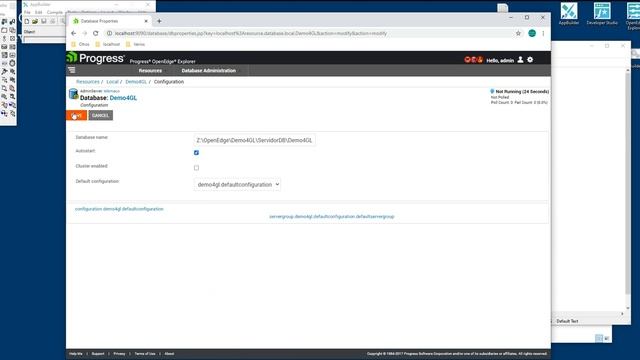Click the browser back arrow
The image size is (640, 360).
(73, 33)
